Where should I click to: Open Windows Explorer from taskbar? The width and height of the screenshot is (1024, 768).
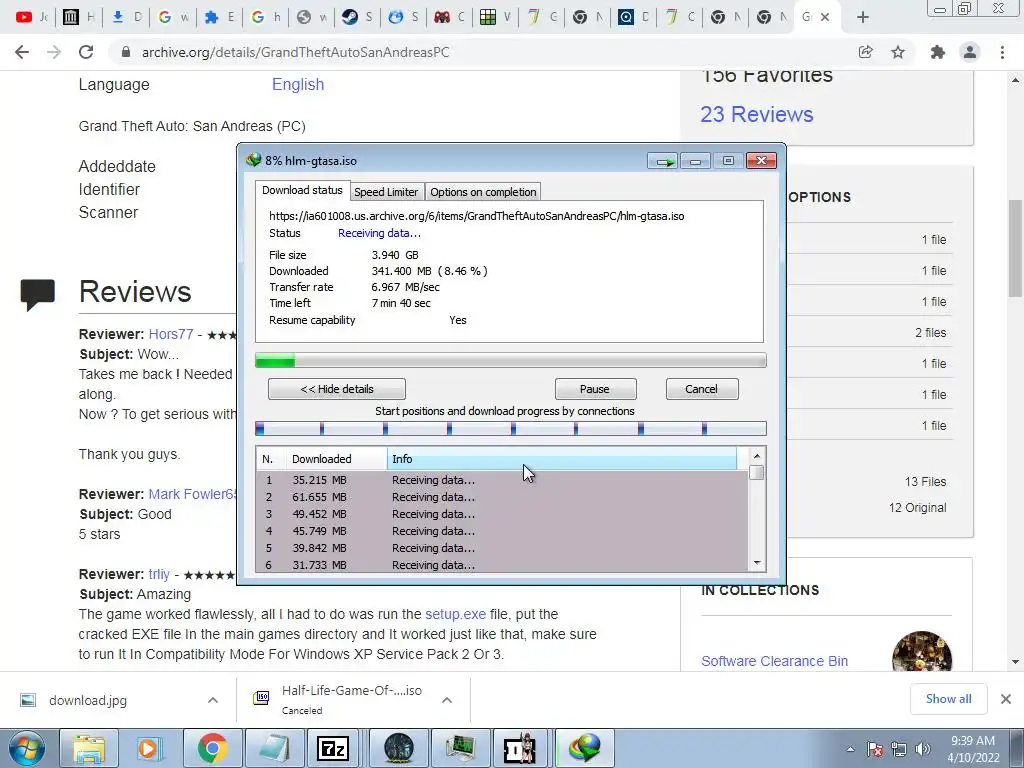click(88, 748)
